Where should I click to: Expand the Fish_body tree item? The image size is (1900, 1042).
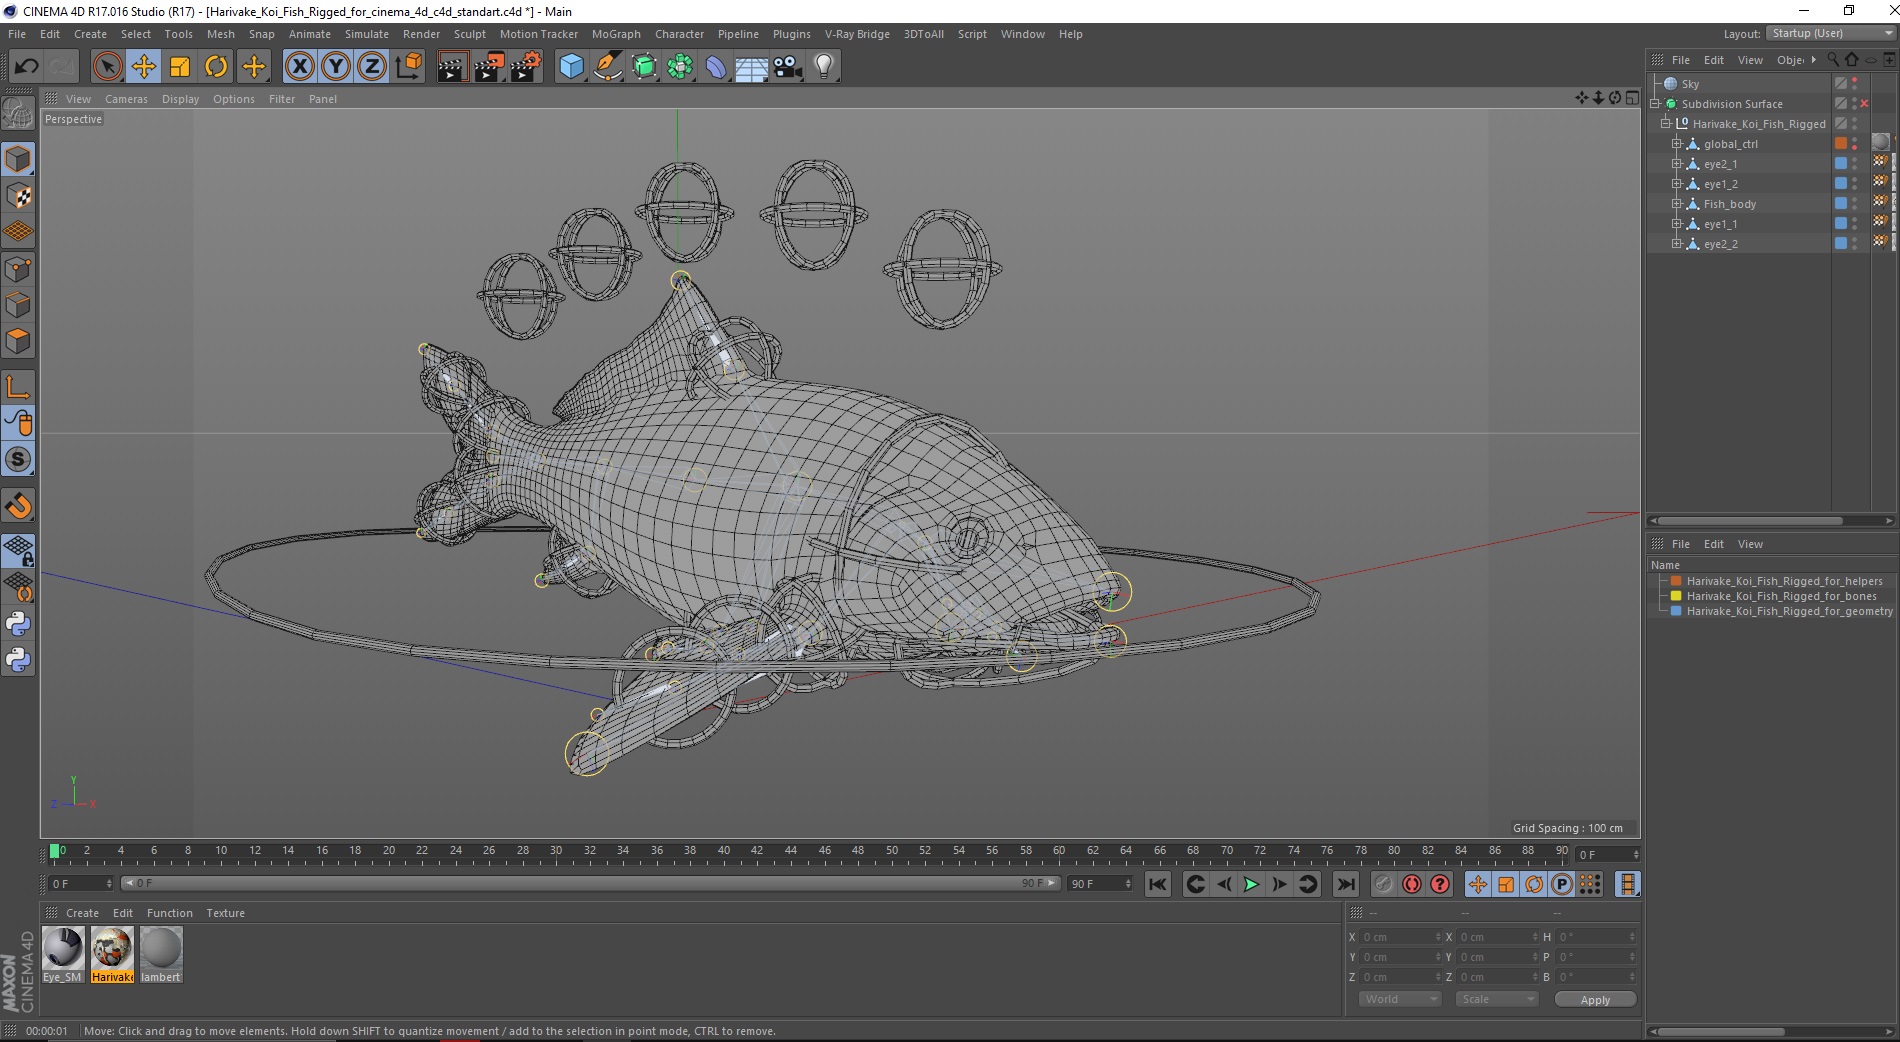pyautogui.click(x=1677, y=204)
